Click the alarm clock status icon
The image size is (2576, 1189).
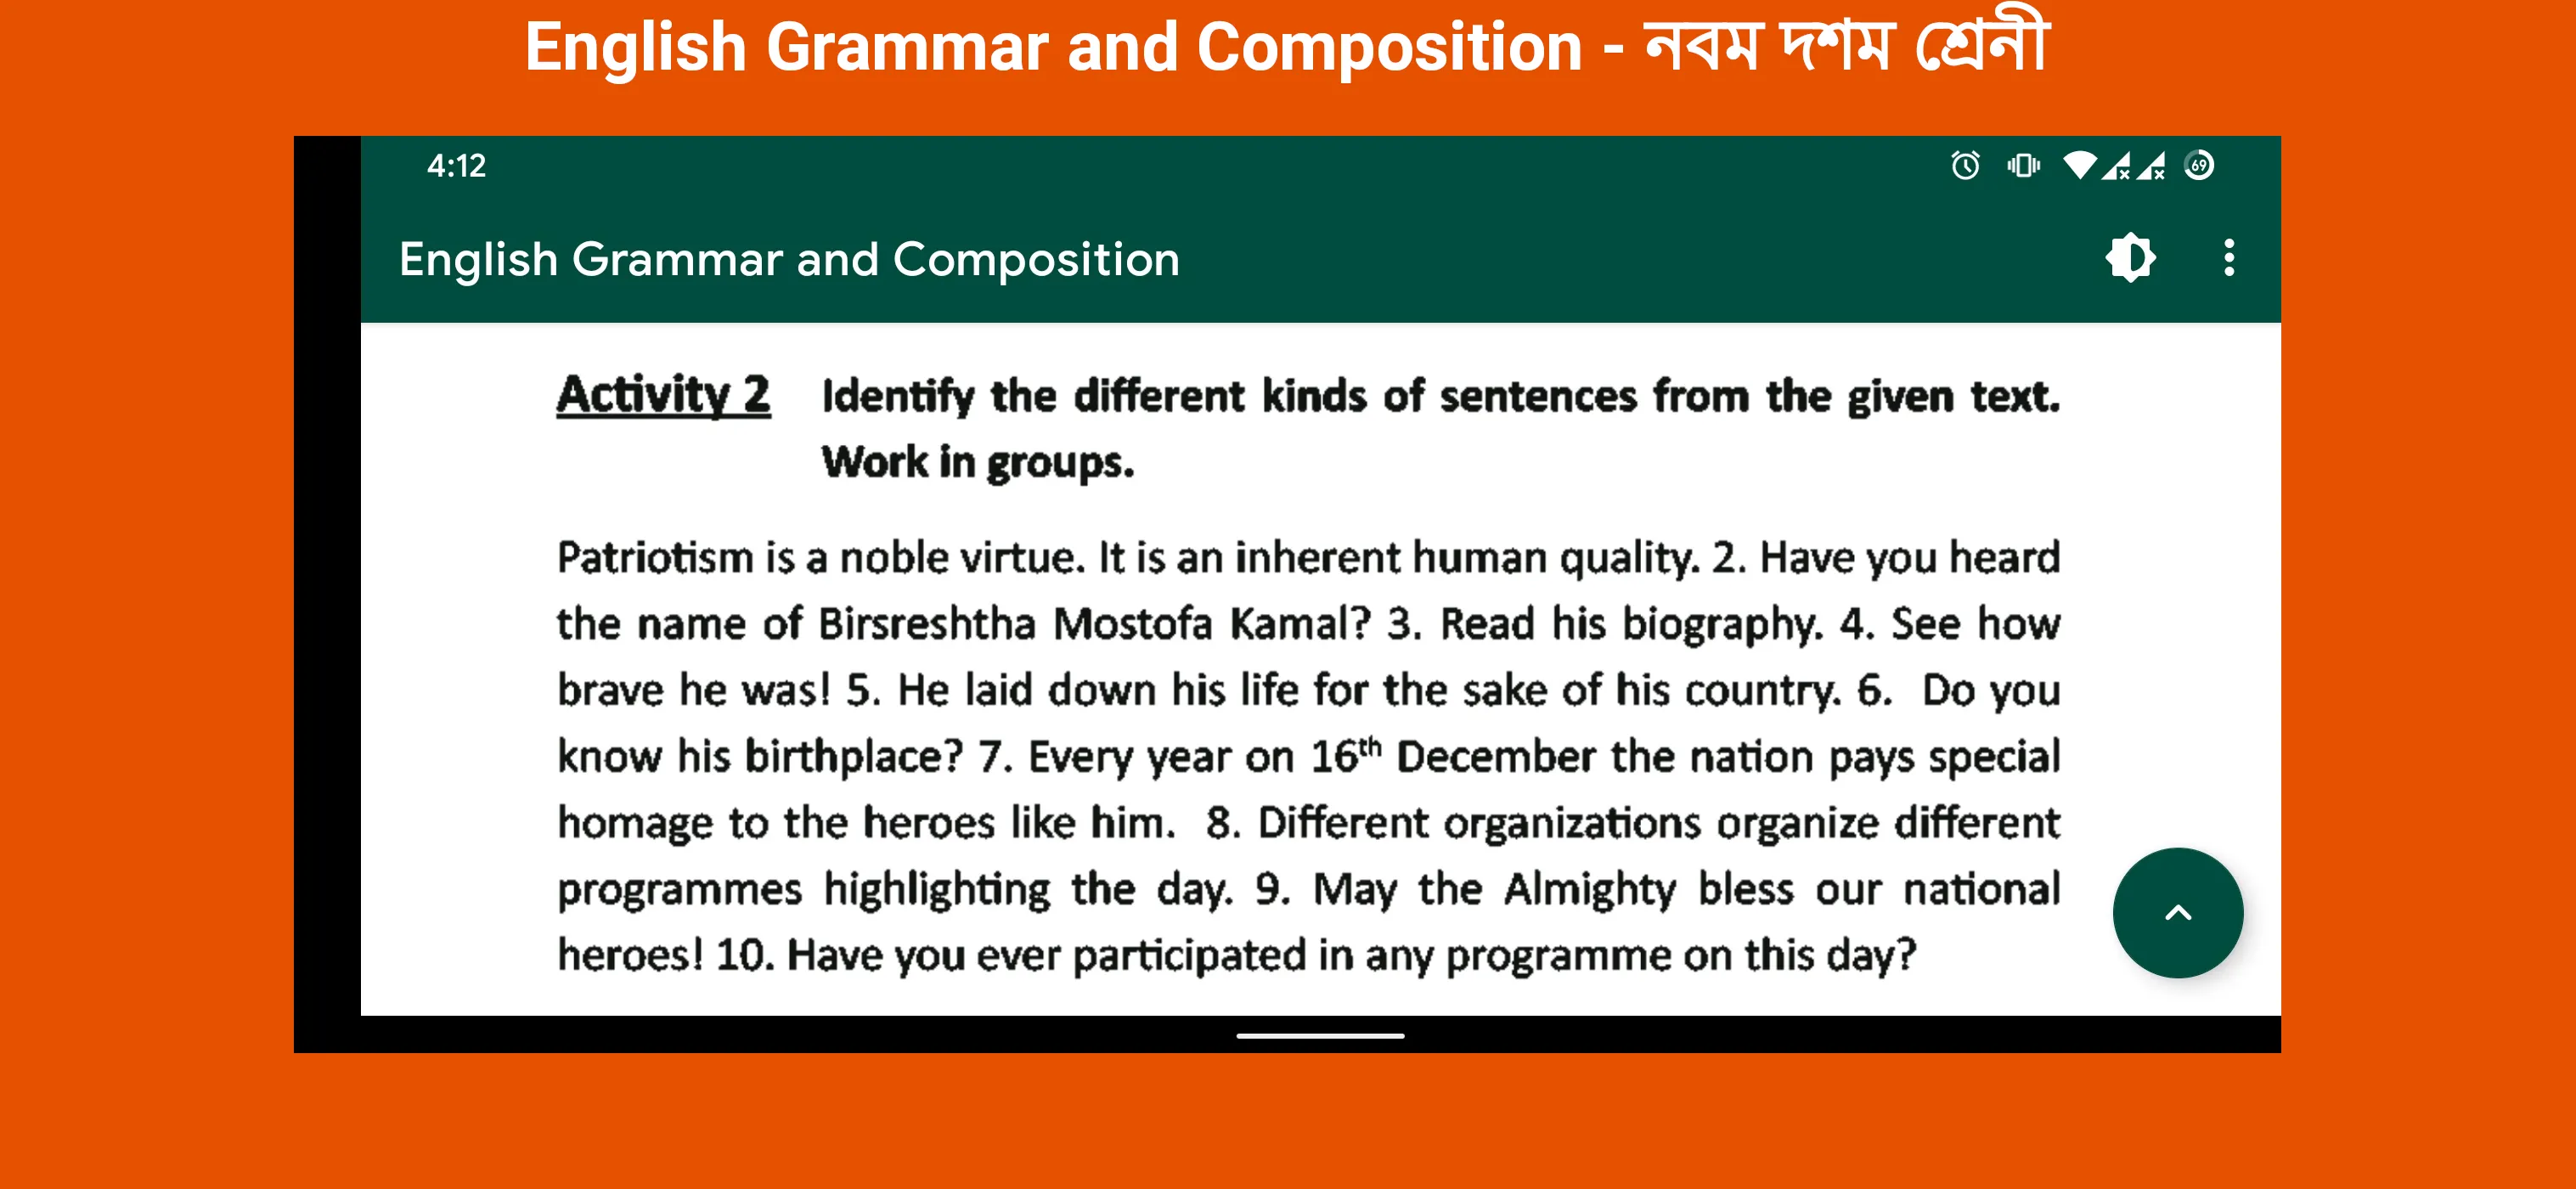click(1960, 167)
